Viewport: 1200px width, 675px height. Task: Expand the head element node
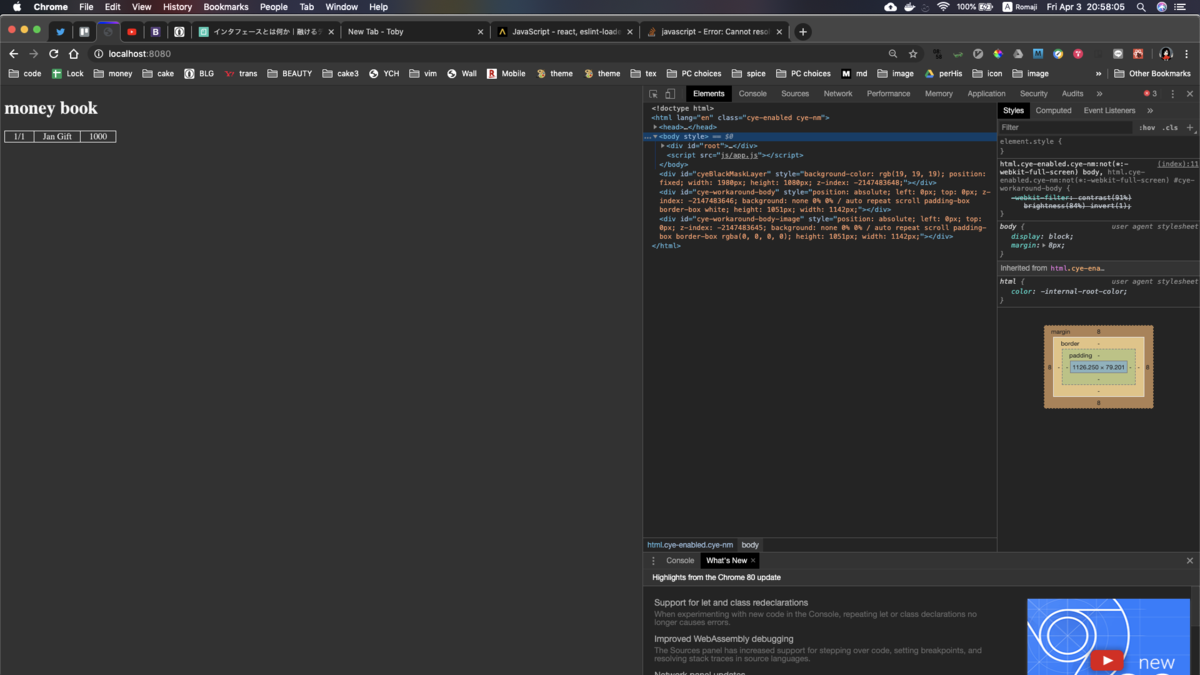coord(656,127)
